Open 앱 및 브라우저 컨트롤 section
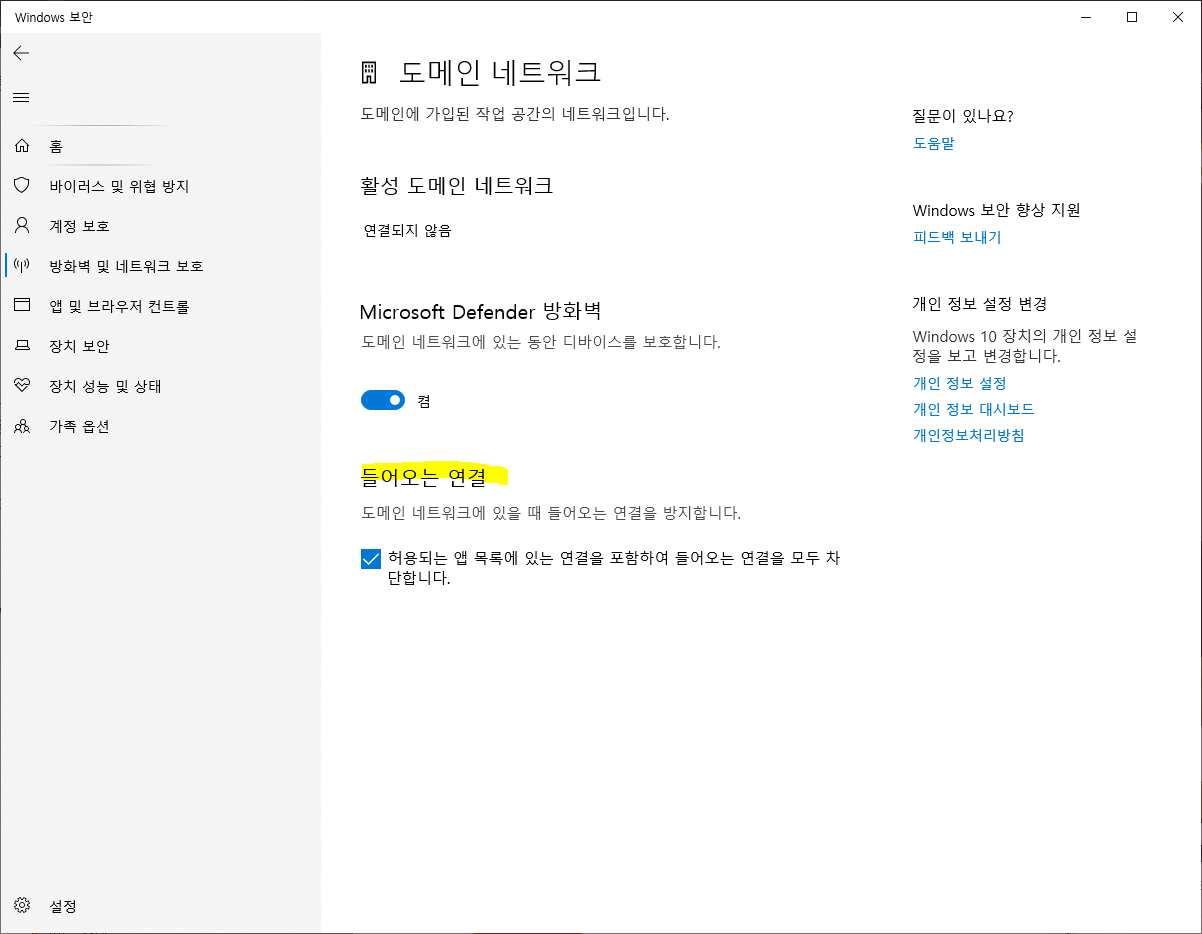1202x934 pixels. click(119, 306)
